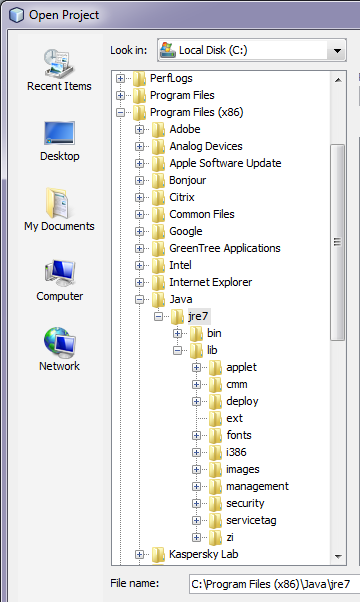
Task: Select 'servicetag' folder name
Action: point(251,521)
